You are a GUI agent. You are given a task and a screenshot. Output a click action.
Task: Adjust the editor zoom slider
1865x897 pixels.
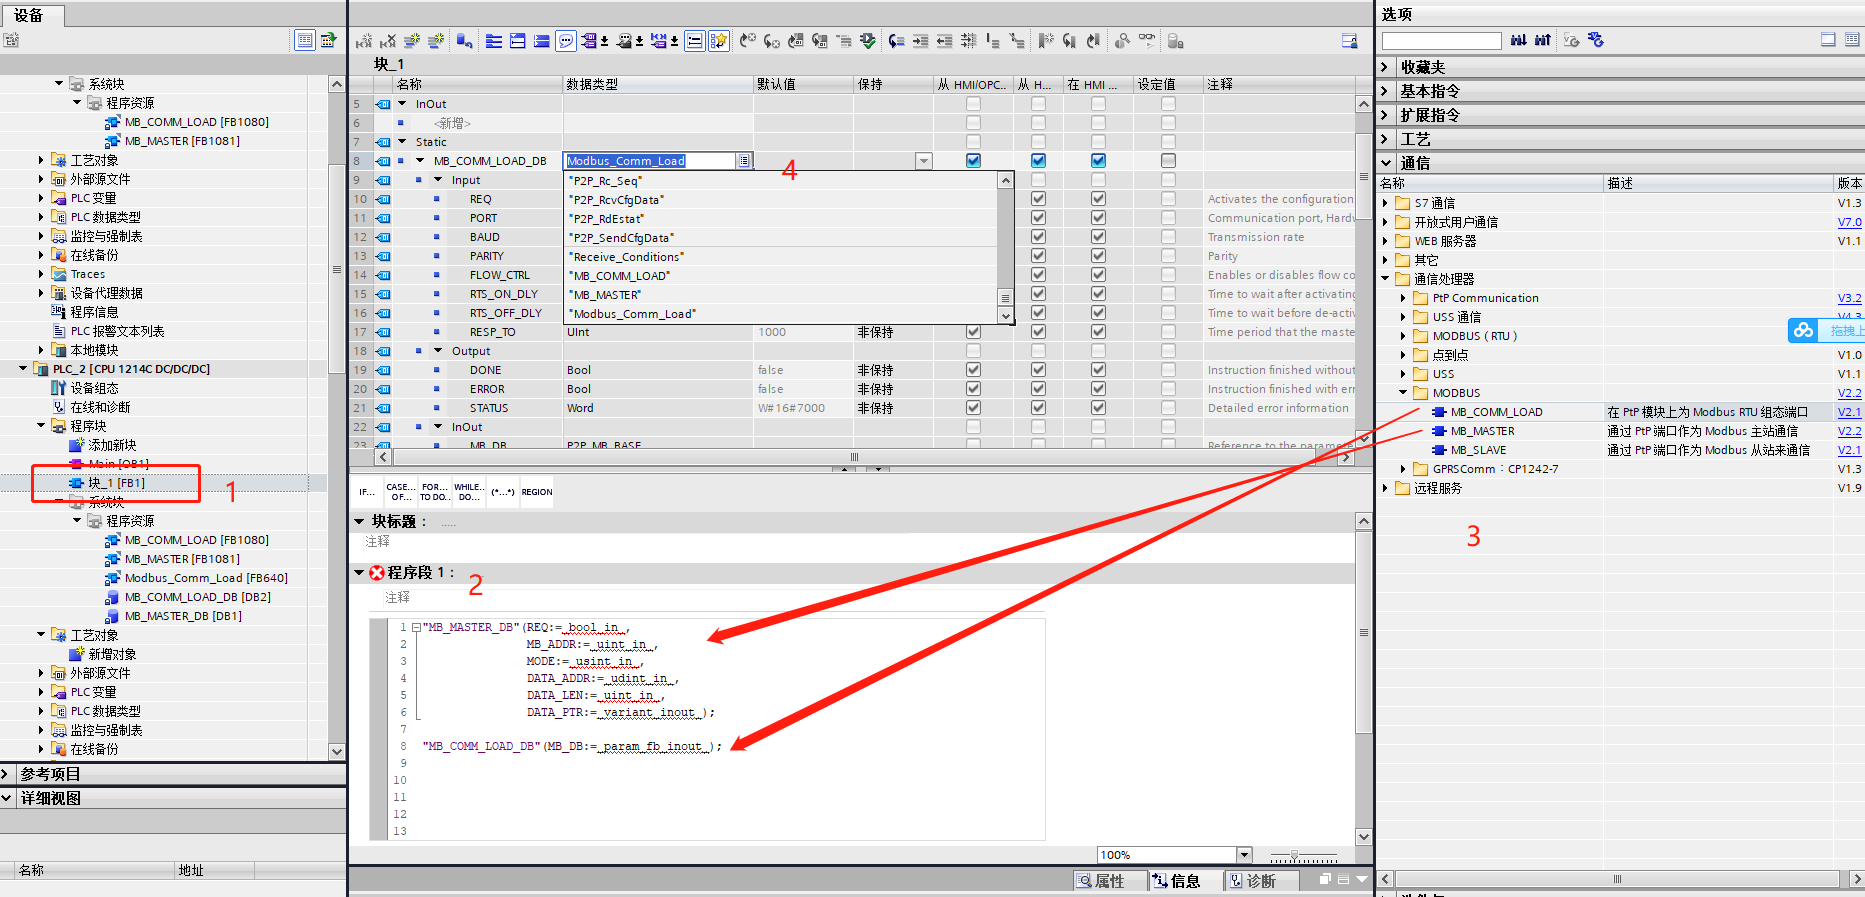pos(1295,856)
